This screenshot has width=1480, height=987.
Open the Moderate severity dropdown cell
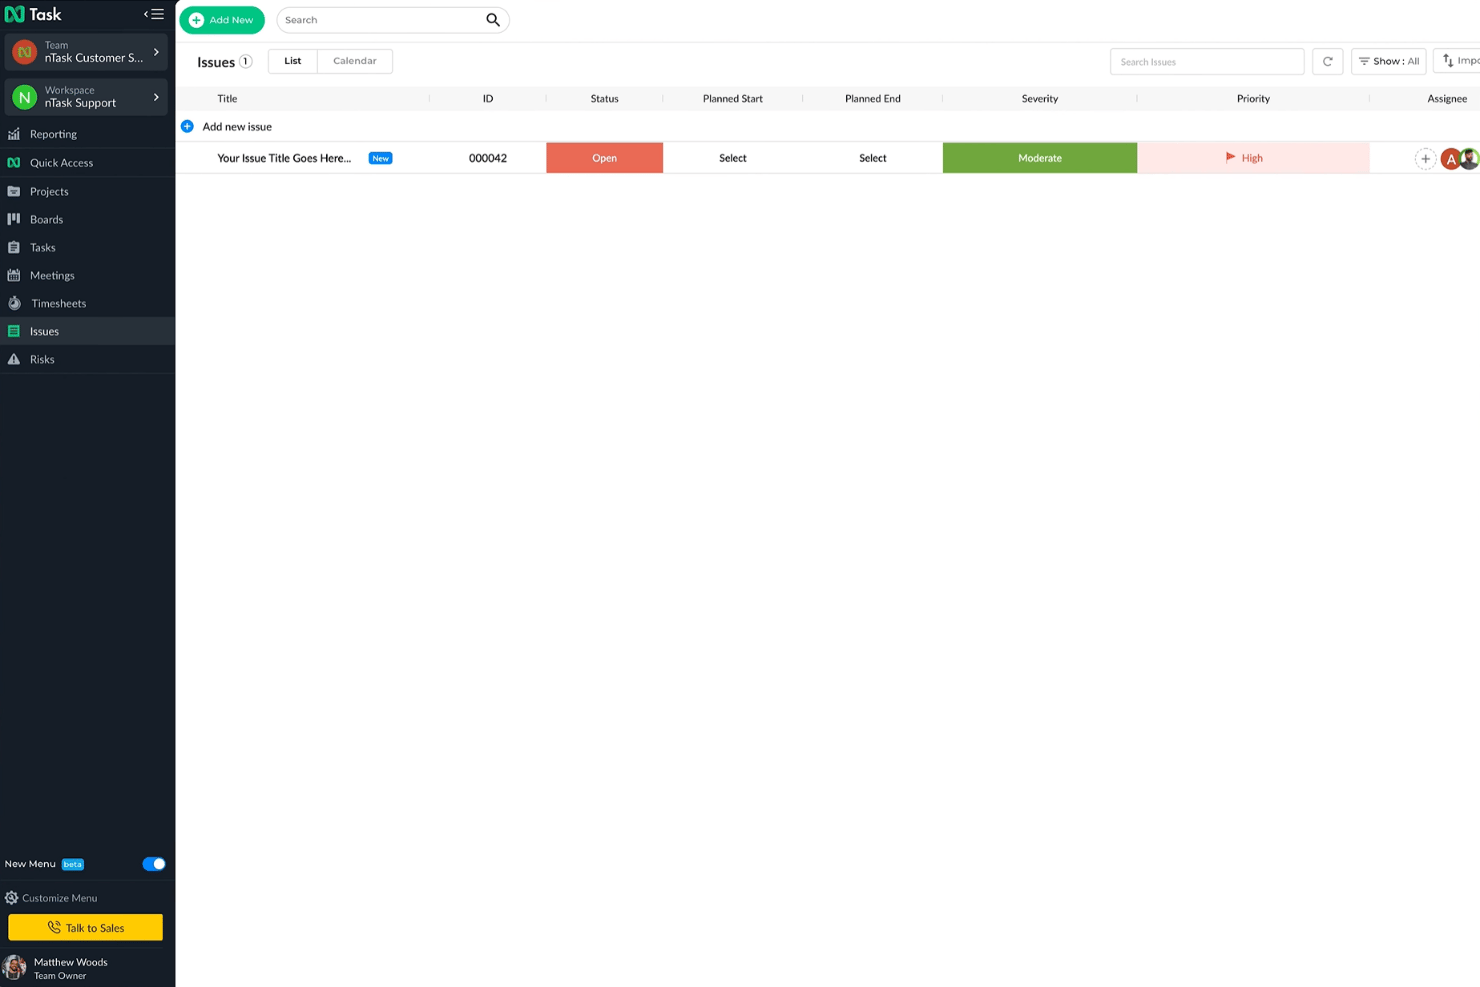click(1040, 158)
